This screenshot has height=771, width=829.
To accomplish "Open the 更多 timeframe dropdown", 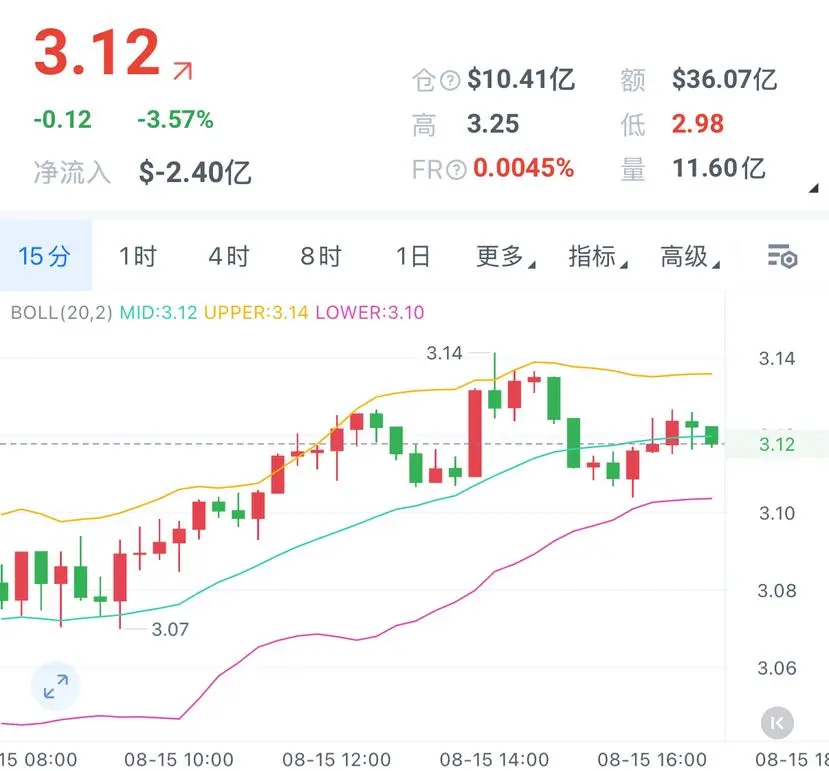I will tap(505, 256).
